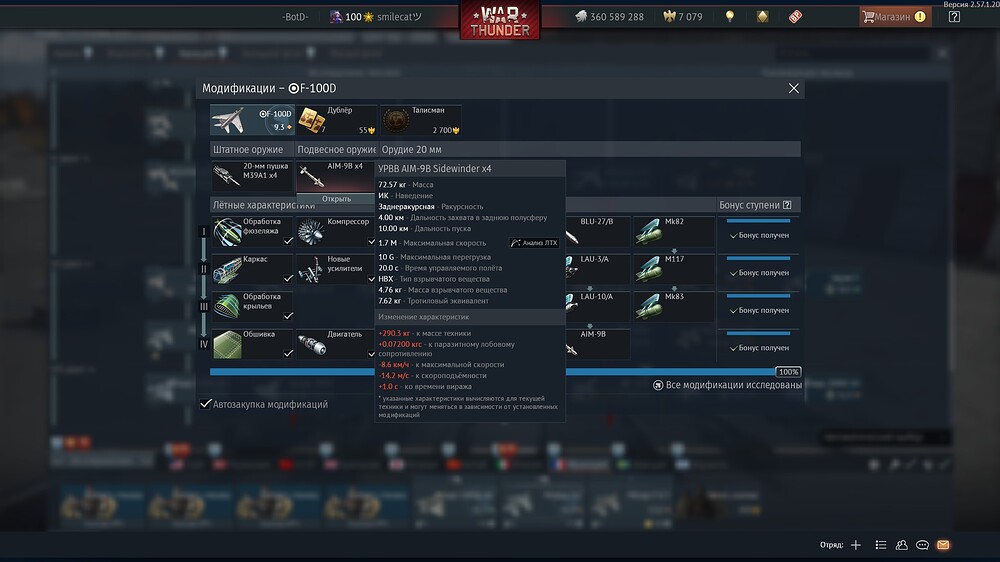
Task: Select the AIM-9B x4 secondary weapon
Action: (336, 175)
